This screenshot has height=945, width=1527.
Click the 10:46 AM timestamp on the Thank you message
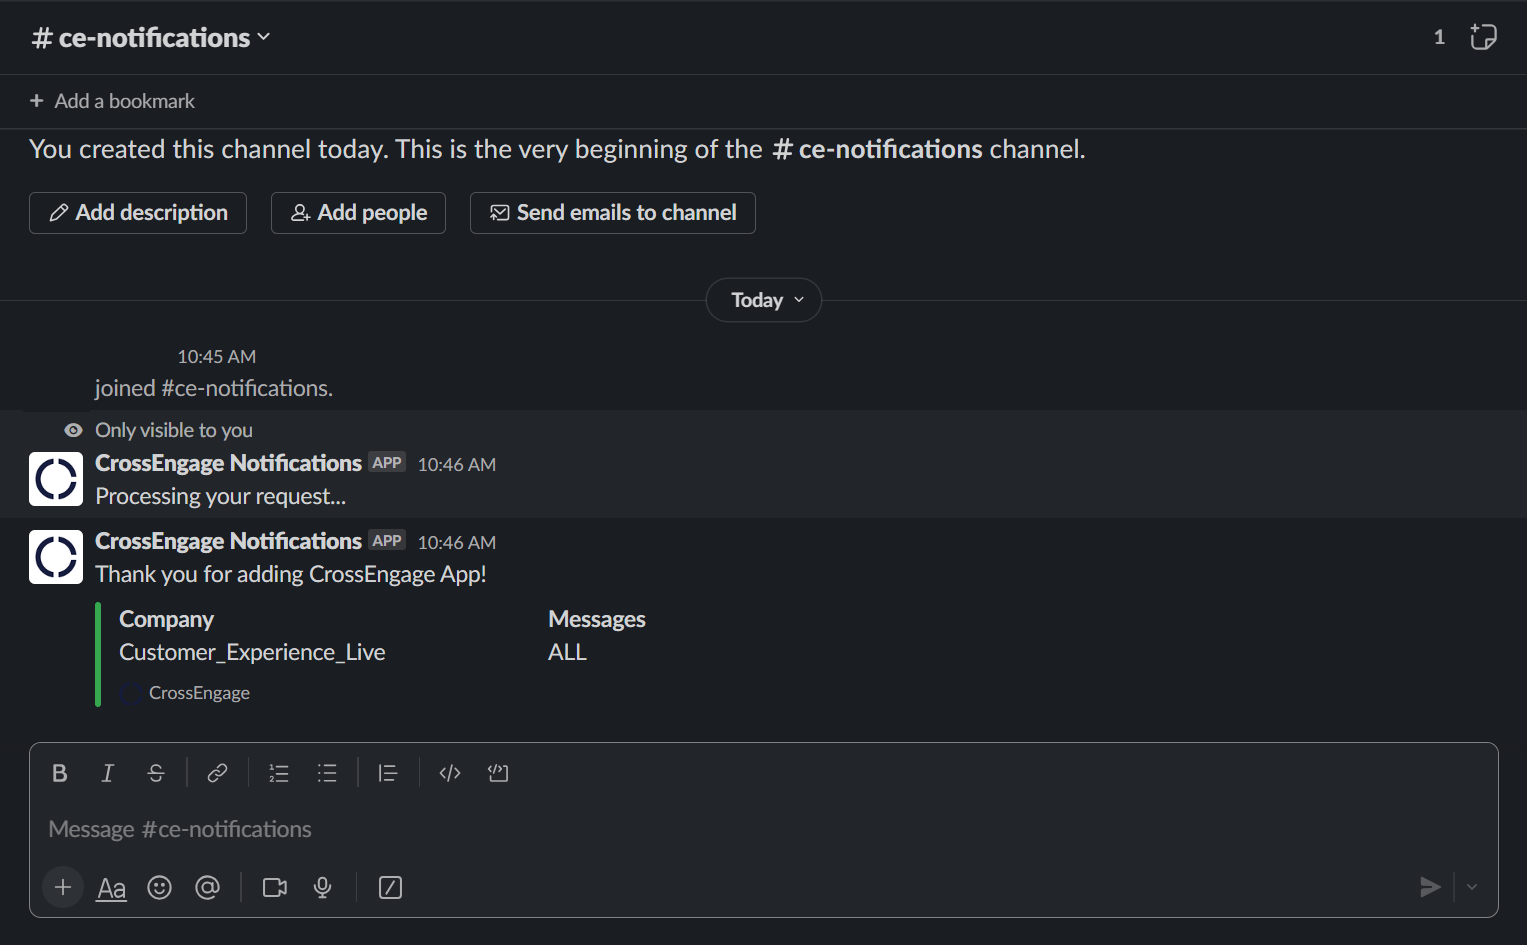coord(457,542)
